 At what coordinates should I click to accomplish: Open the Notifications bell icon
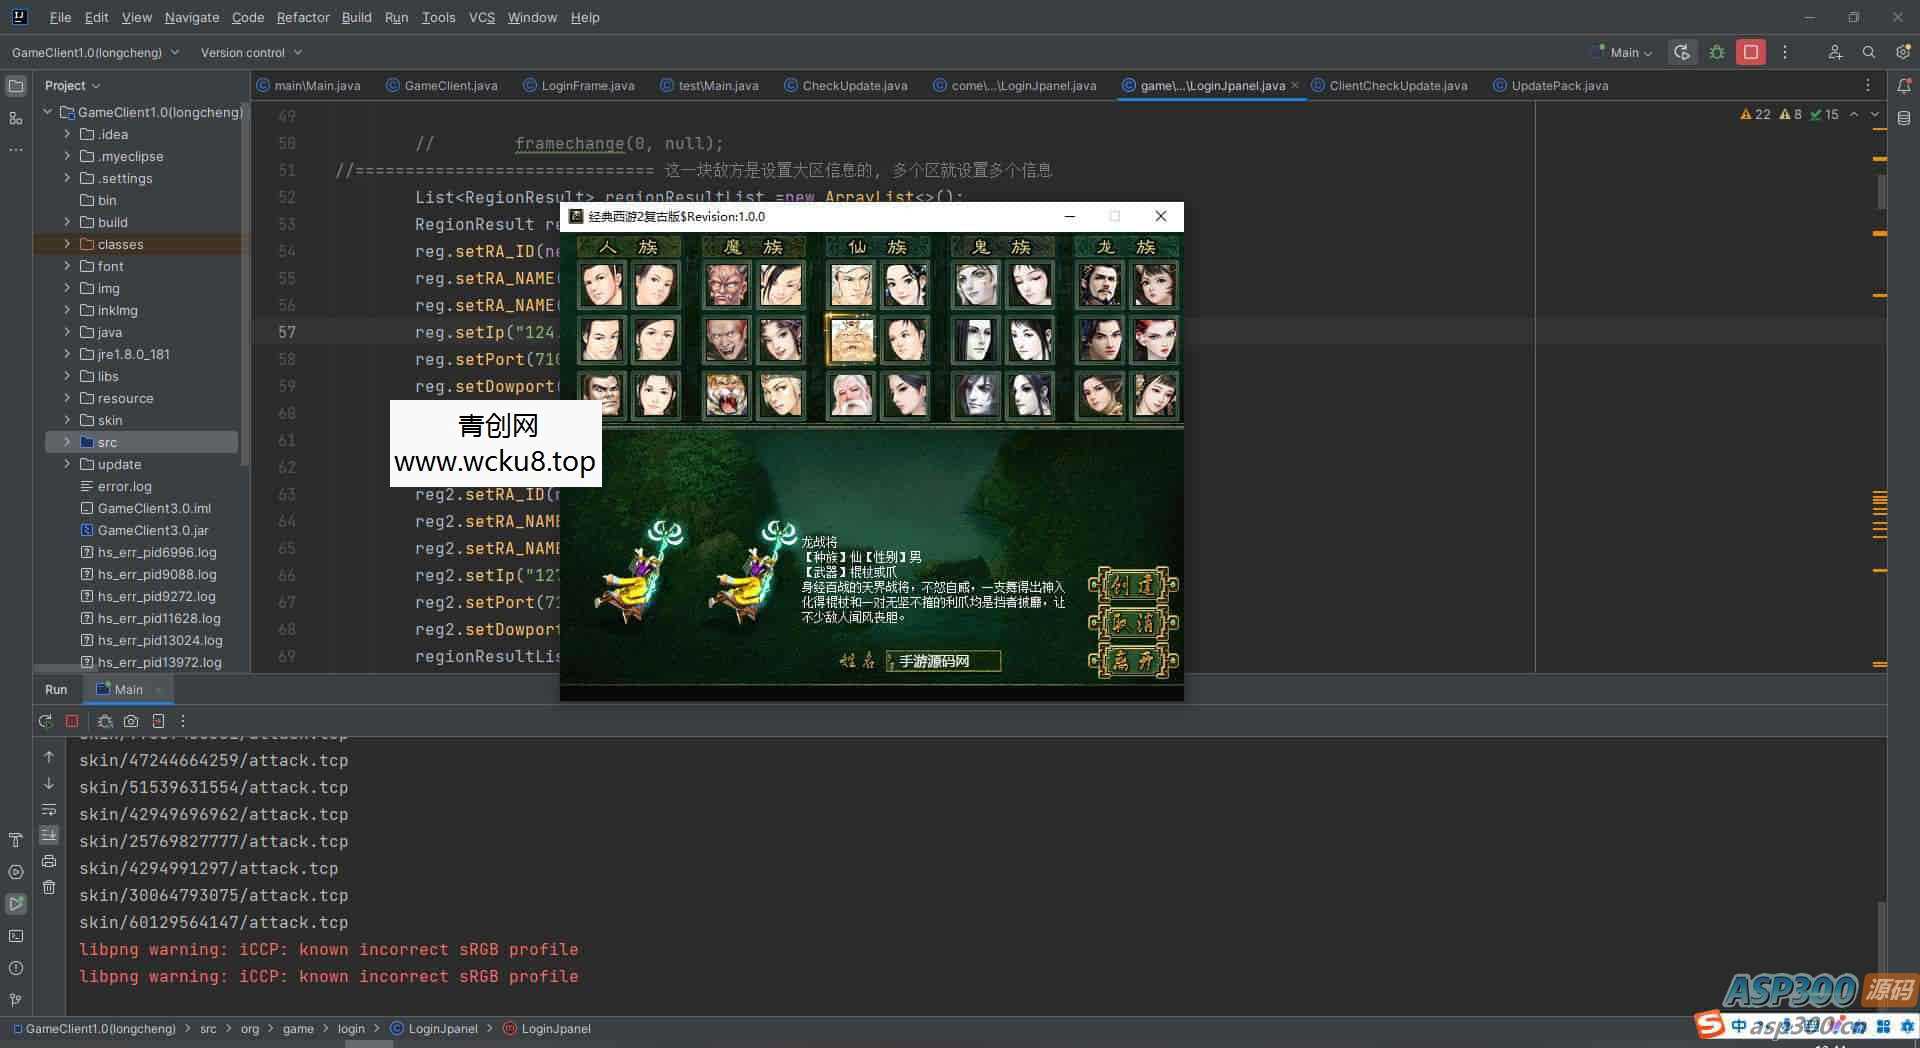(1903, 86)
